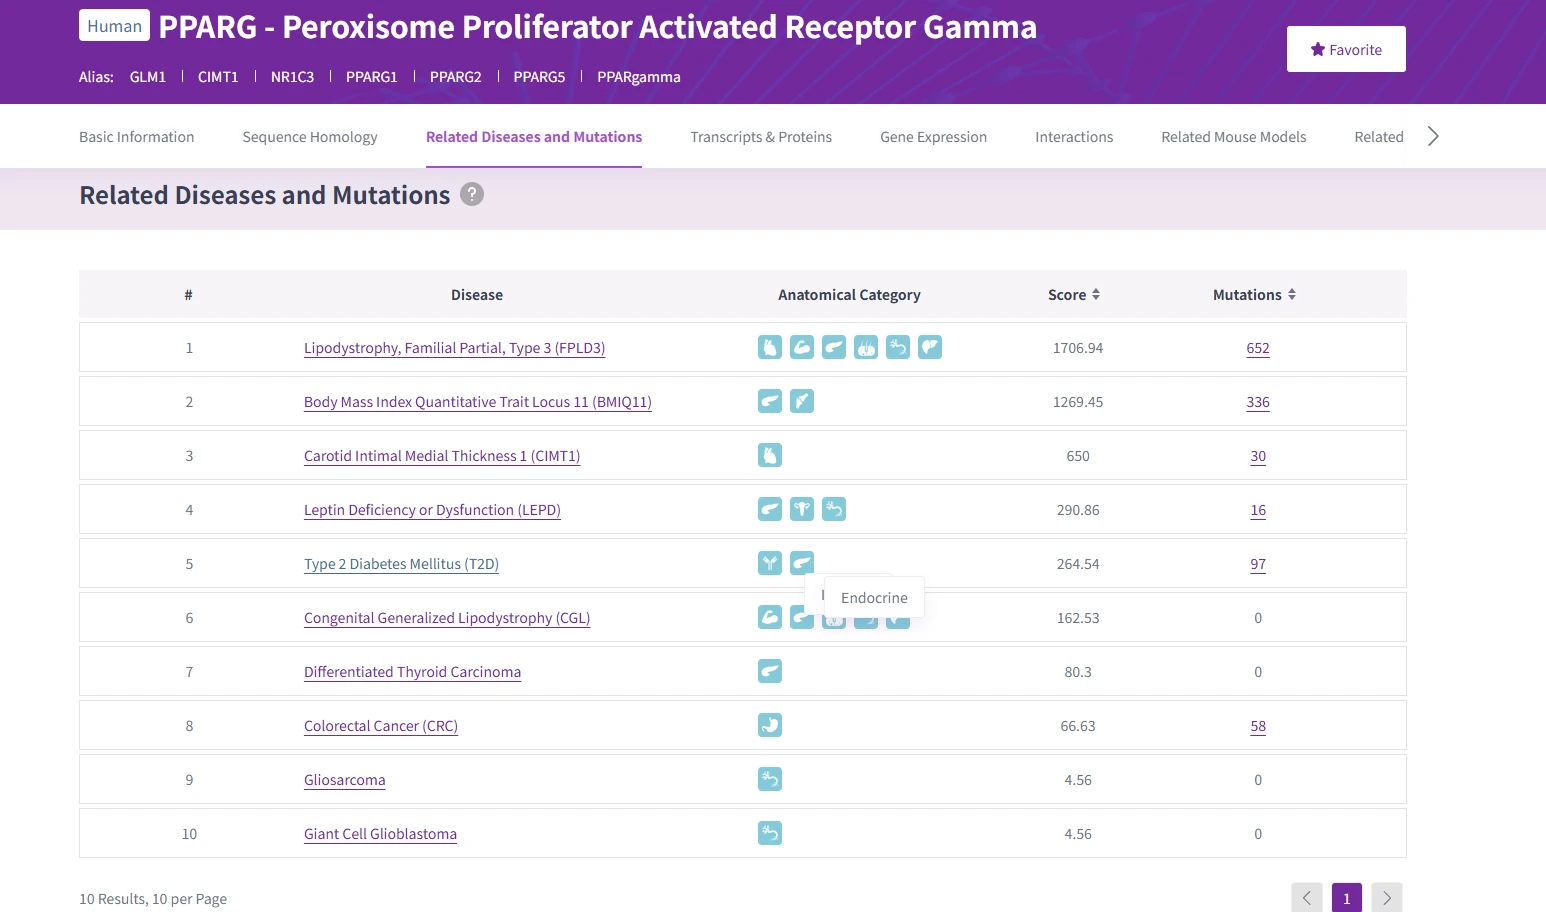
Task: Select the antibody immune icon for Type 2 Diabetes
Action: pos(769,562)
